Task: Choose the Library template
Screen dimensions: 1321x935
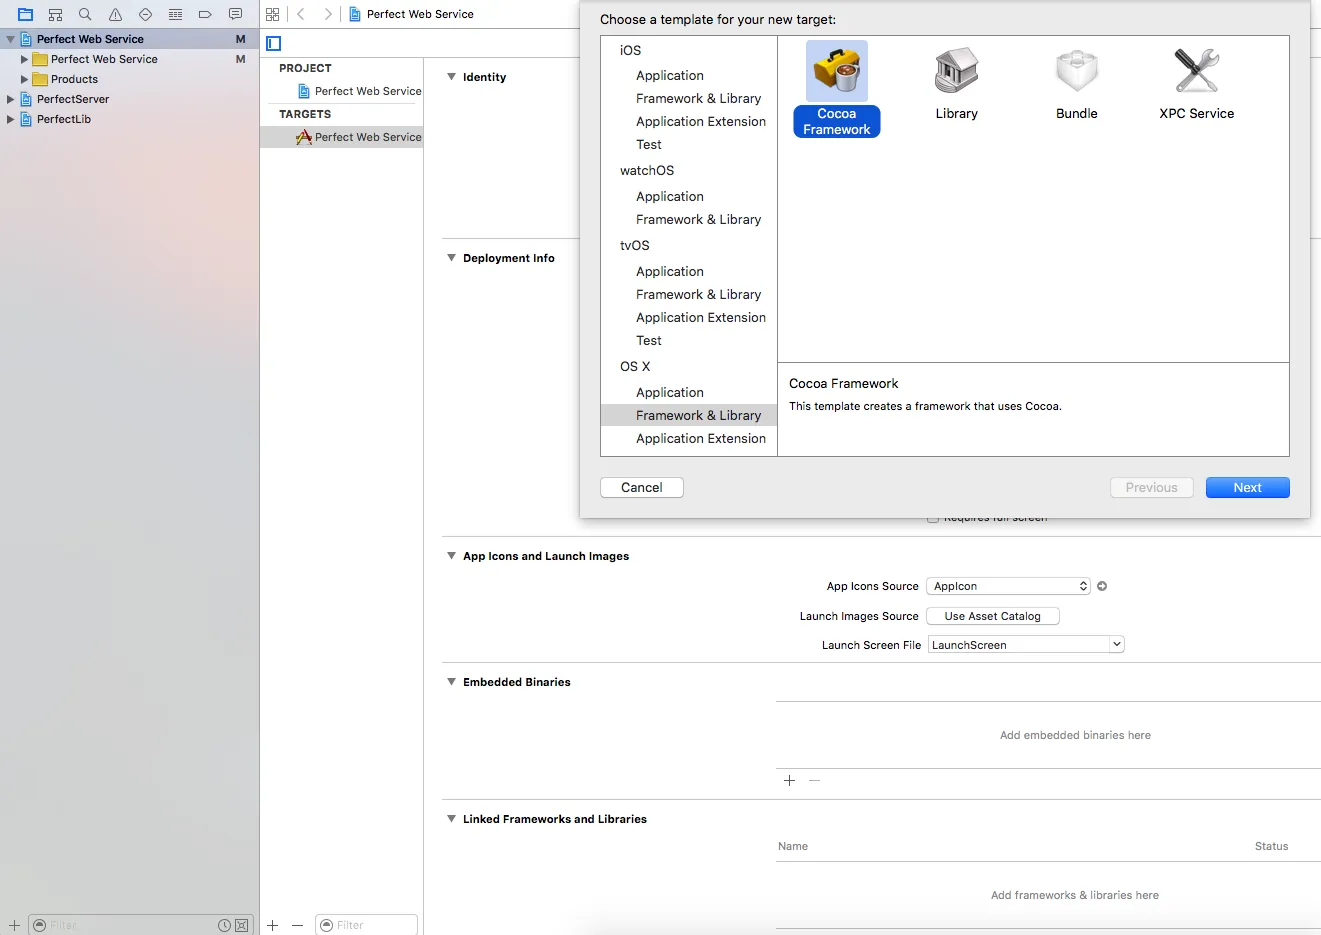Action: (x=957, y=84)
